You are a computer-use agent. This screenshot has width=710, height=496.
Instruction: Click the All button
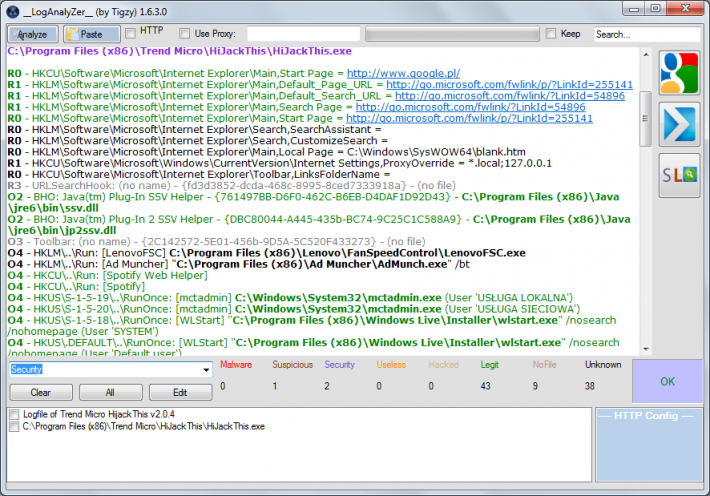click(110, 392)
